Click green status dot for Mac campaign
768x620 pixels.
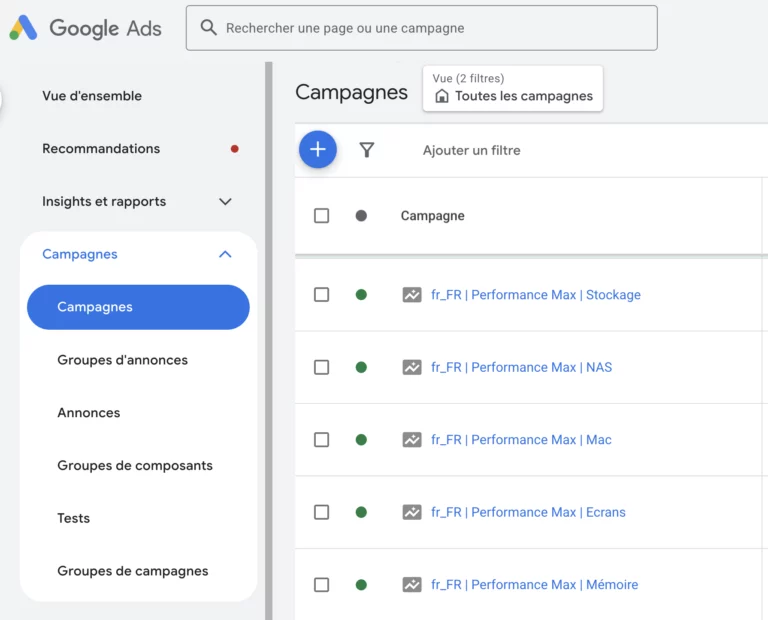coord(361,440)
